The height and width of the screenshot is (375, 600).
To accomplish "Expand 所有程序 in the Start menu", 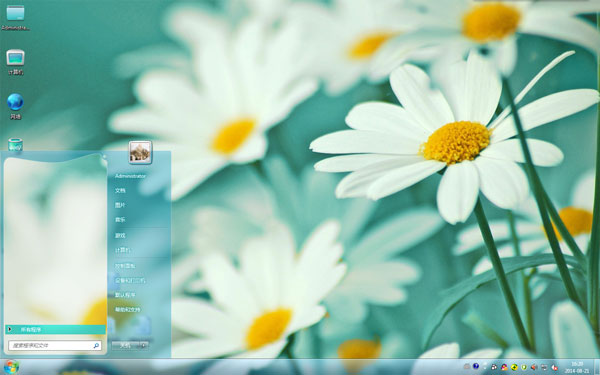I will (55, 329).
